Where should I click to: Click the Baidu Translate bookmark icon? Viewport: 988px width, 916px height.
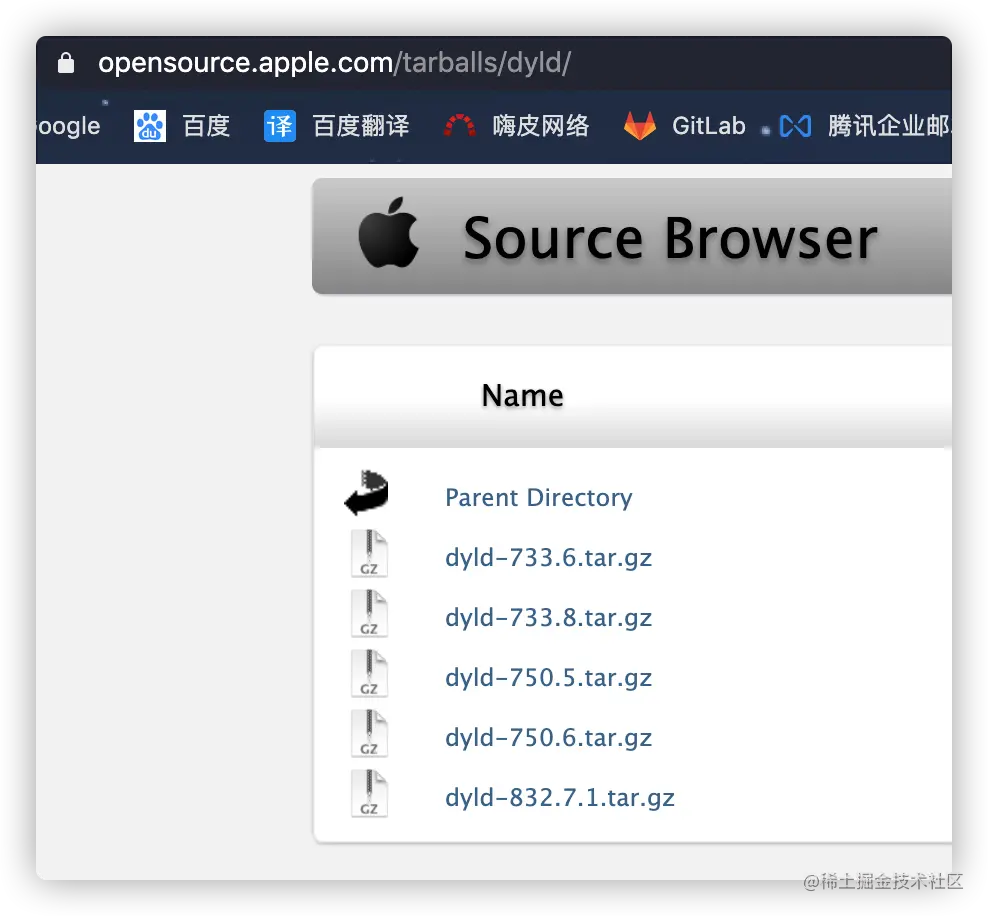(280, 126)
